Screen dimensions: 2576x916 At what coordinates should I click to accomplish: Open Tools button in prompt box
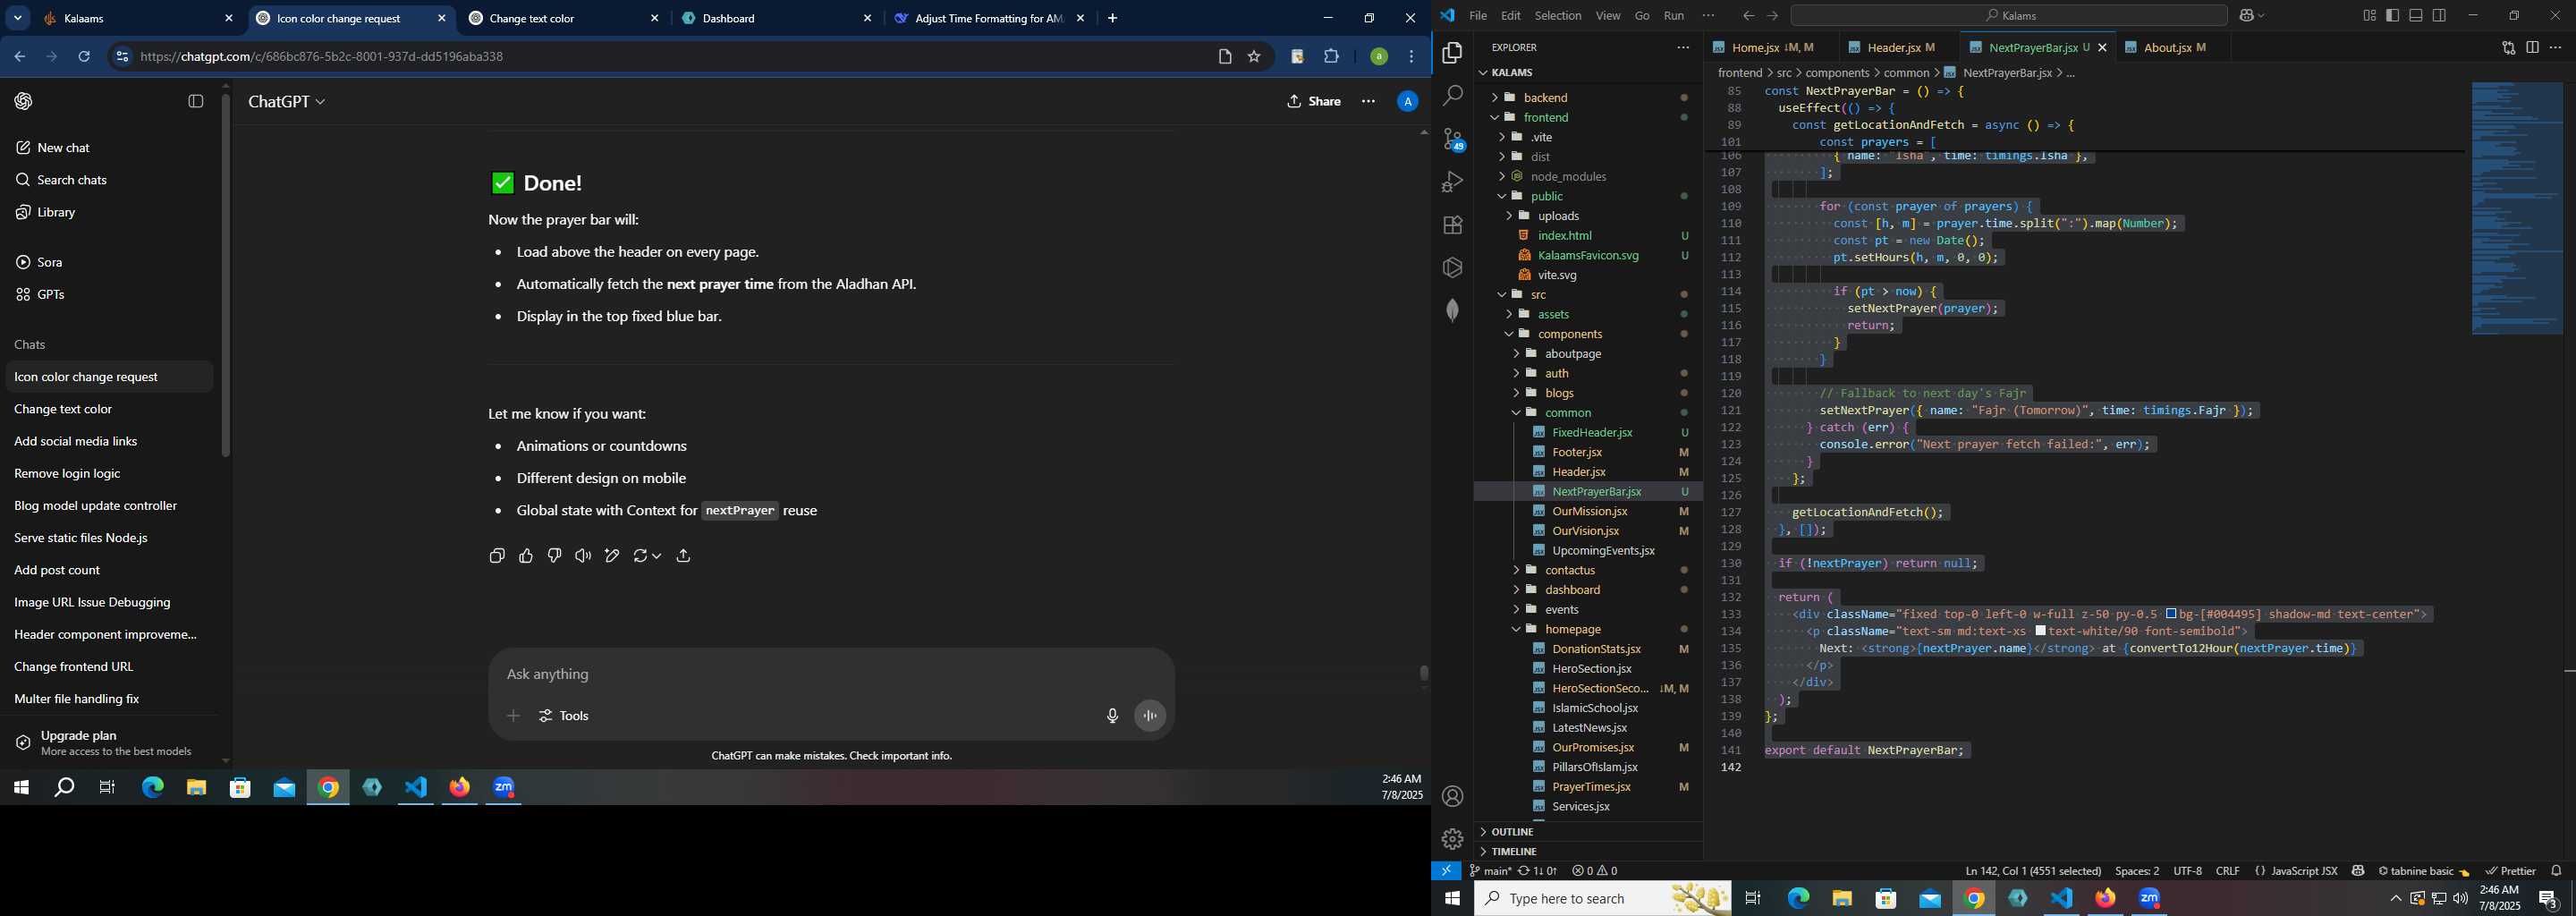pyautogui.click(x=564, y=716)
